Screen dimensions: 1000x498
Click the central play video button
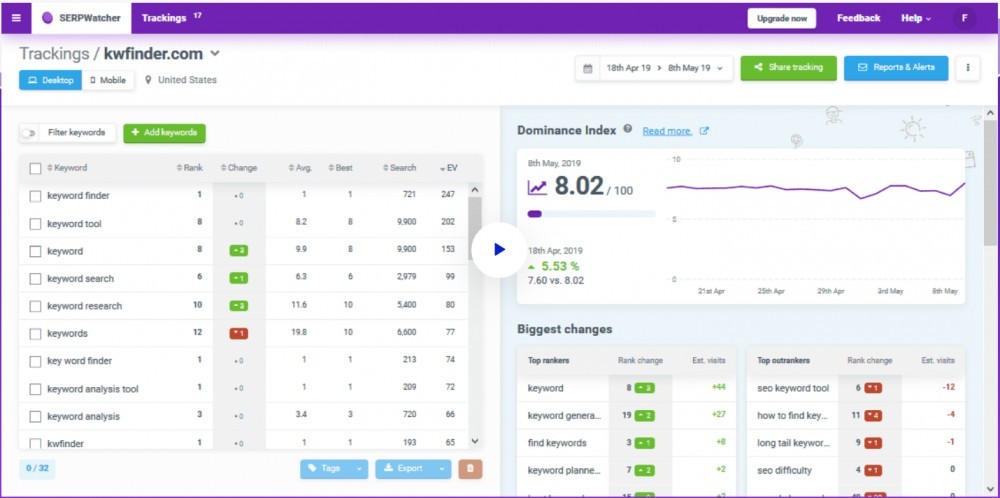coord(499,249)
